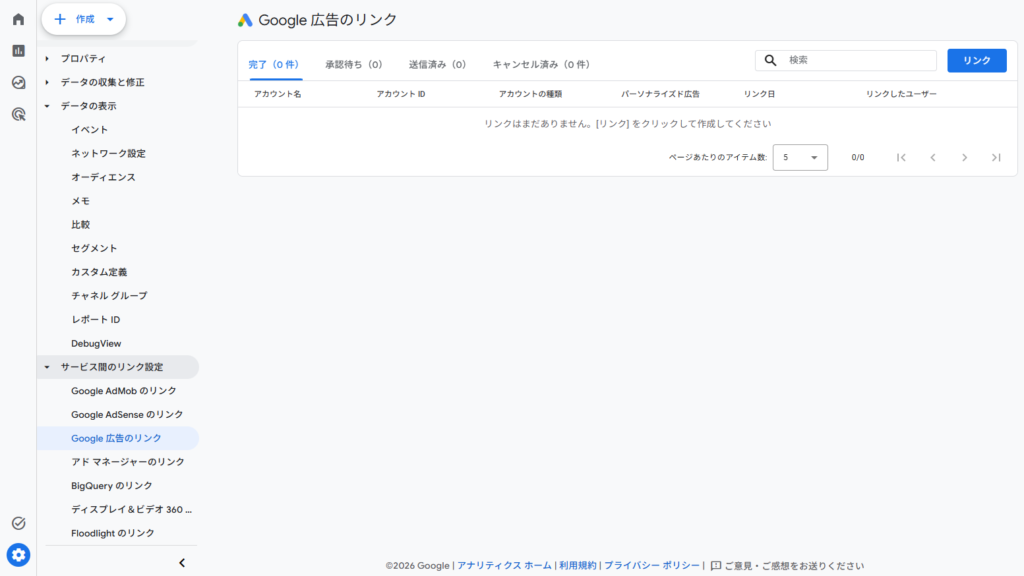This screenshot has height=576, width=1024.
Task: Select レポート ID in sidebar
Action: 95,319
